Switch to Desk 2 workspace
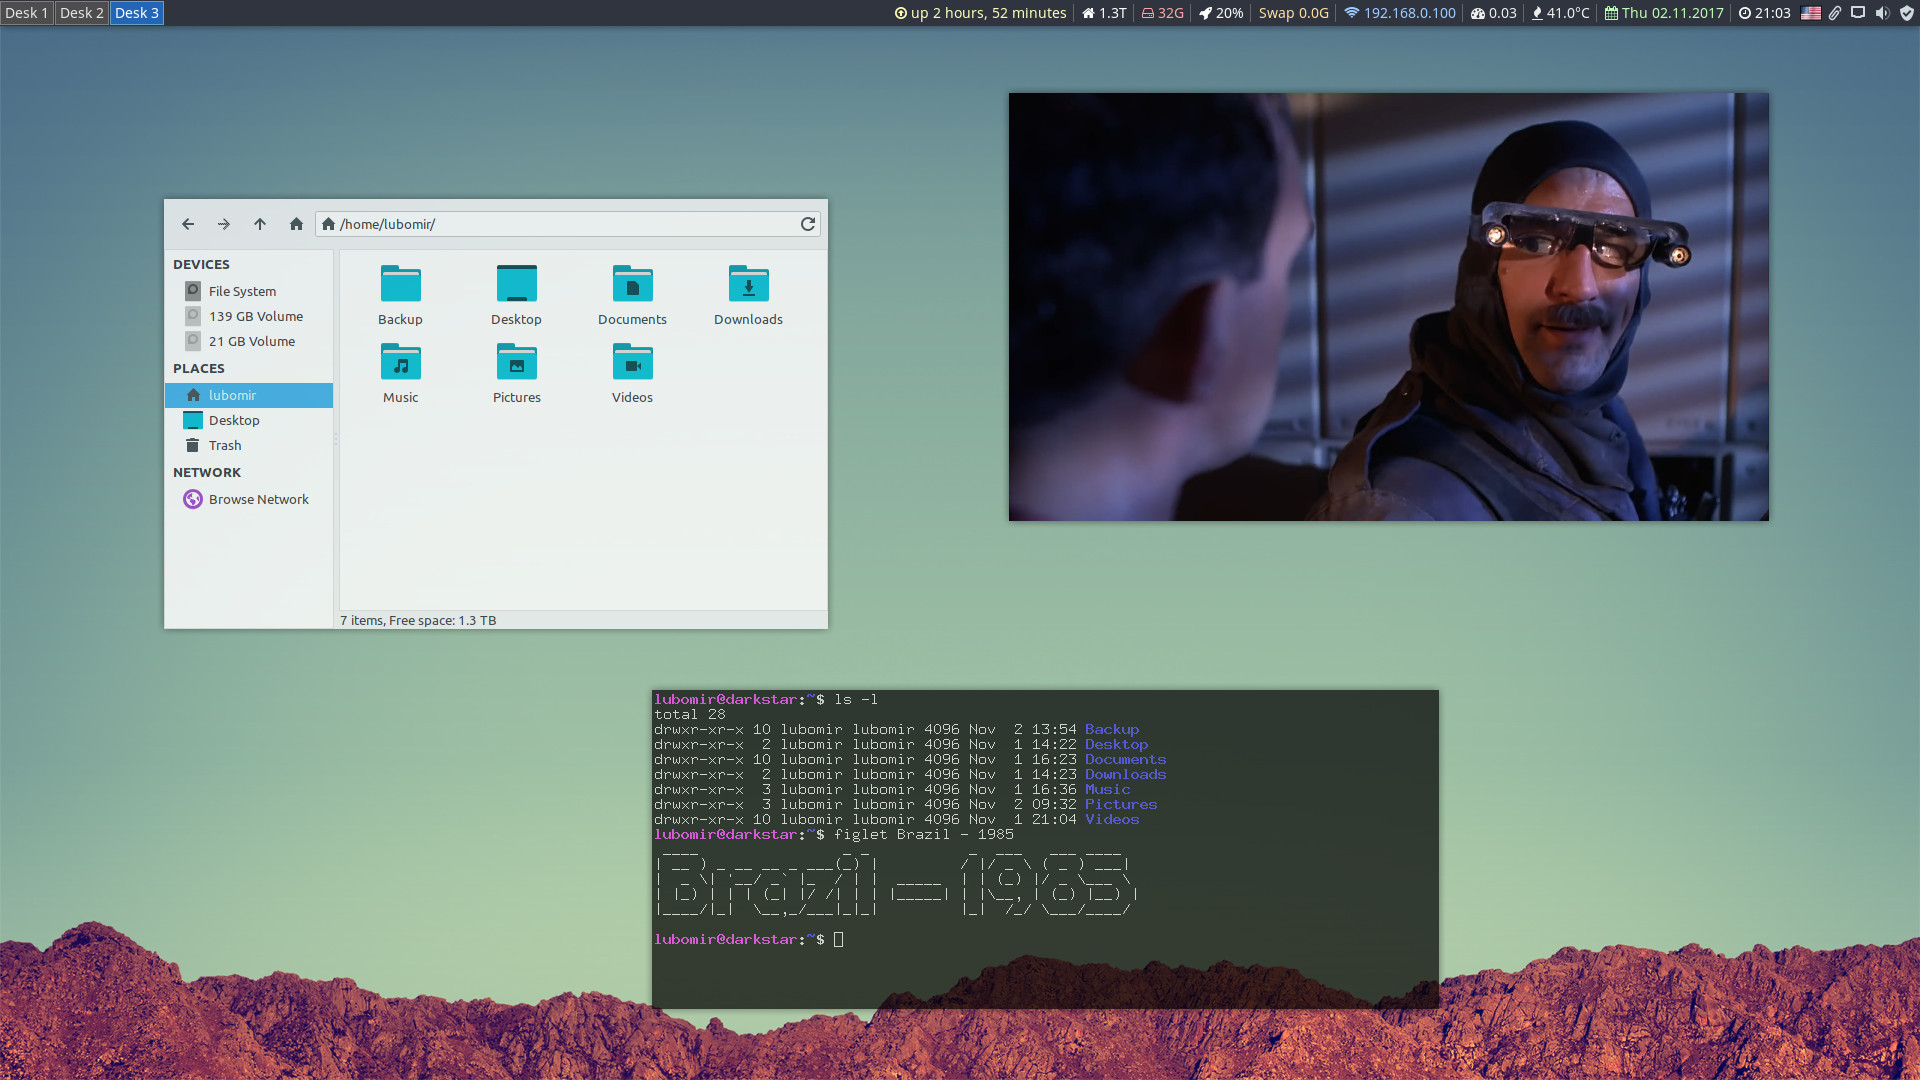The image size is (1920, 1080). pyautogui.click(x=81, y=13)
